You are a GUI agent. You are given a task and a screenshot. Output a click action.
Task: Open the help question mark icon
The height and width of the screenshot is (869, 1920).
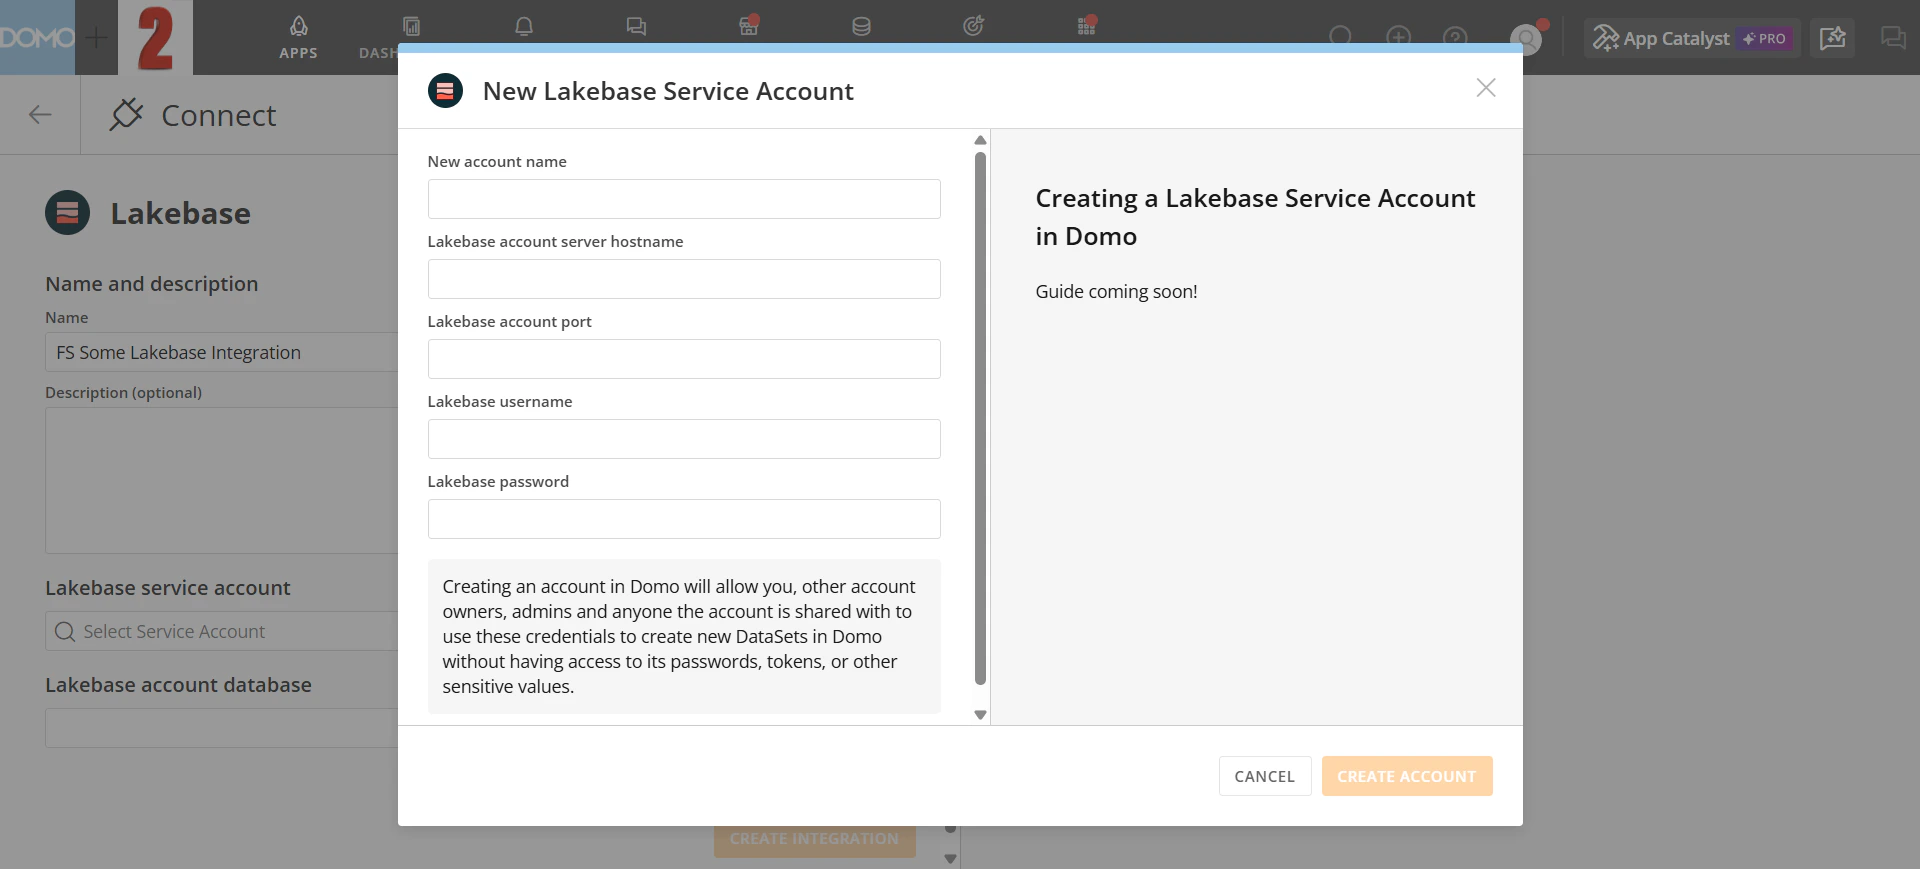pos(1456,38)
